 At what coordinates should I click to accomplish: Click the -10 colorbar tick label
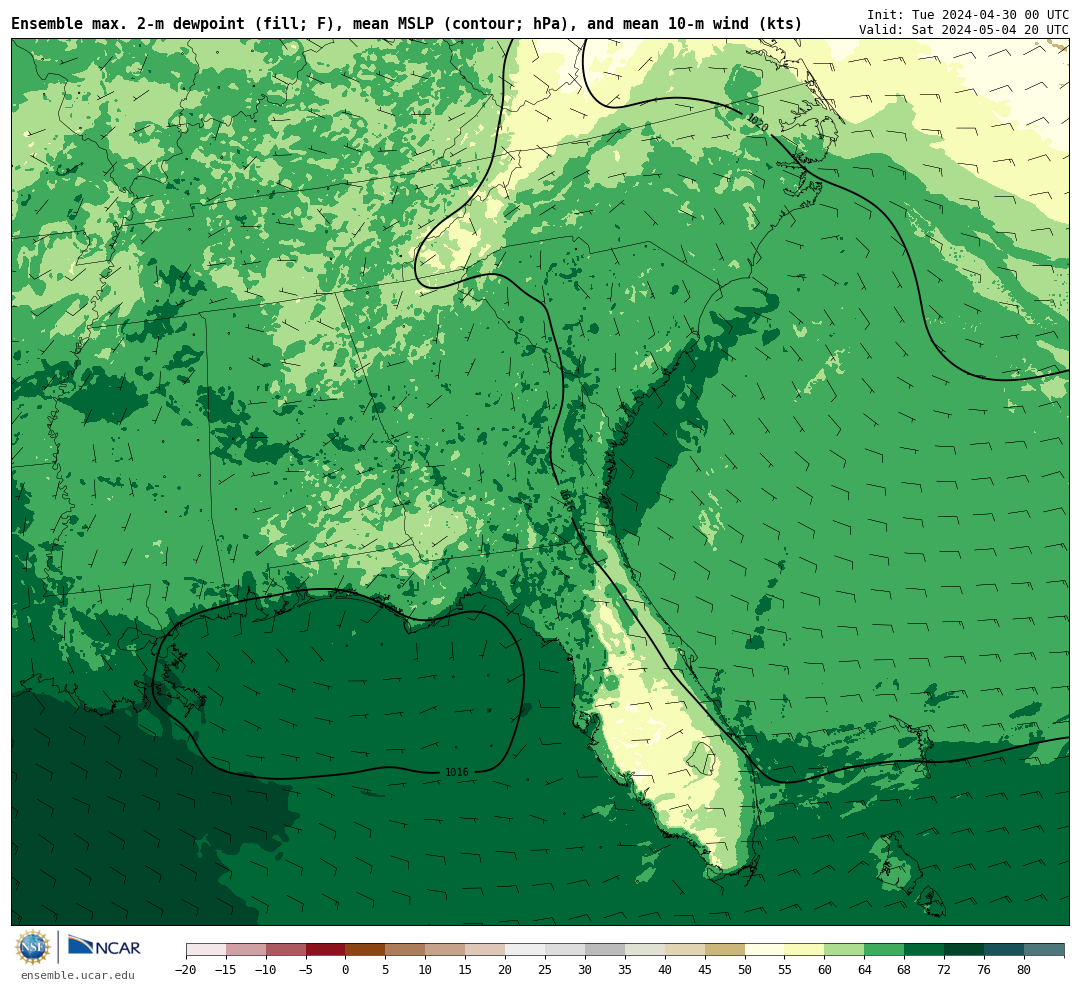pos(266,969)
